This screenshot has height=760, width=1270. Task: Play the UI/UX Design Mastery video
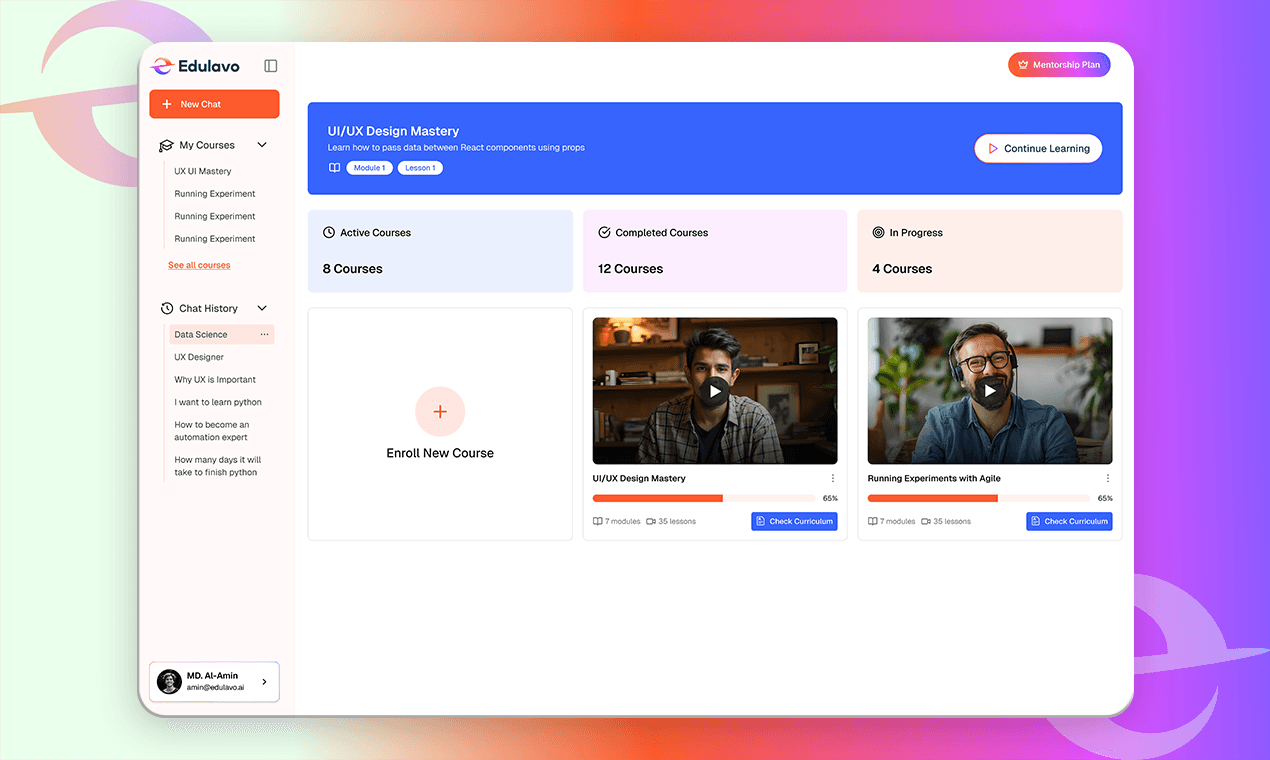click(x=714, y=391)
